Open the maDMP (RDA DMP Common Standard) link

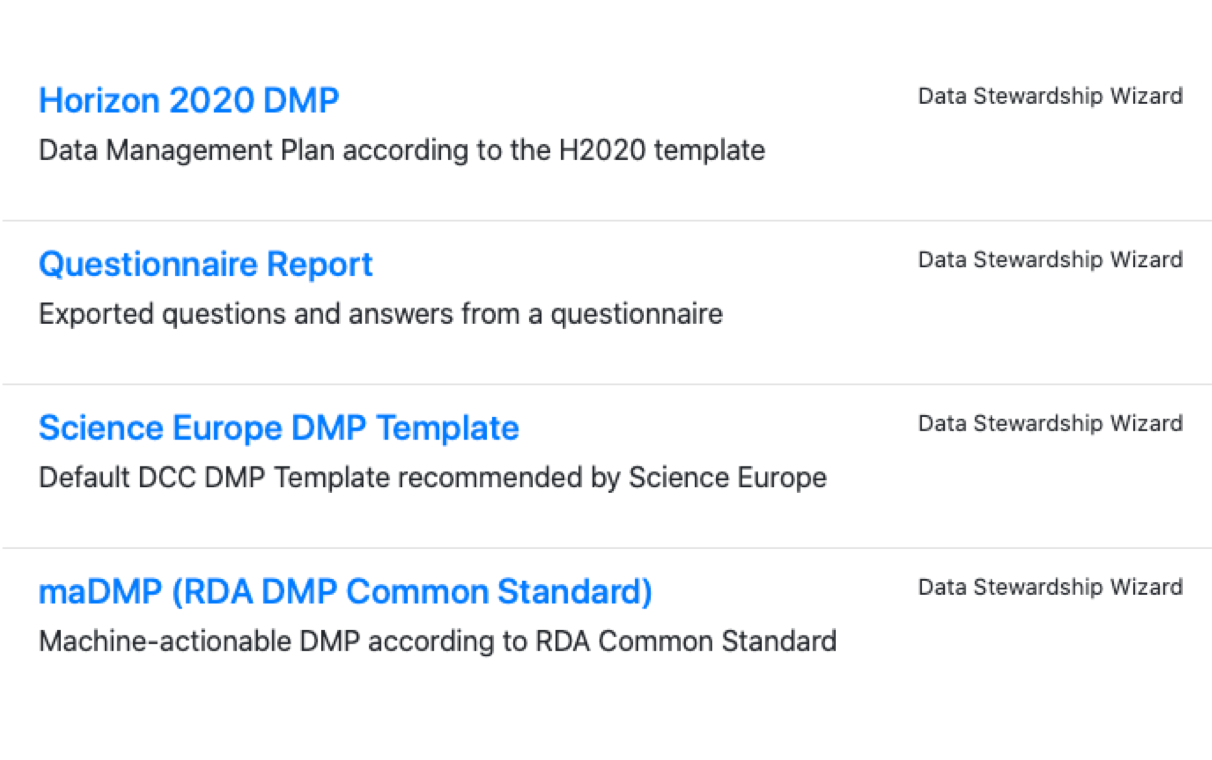pos(345,591)
